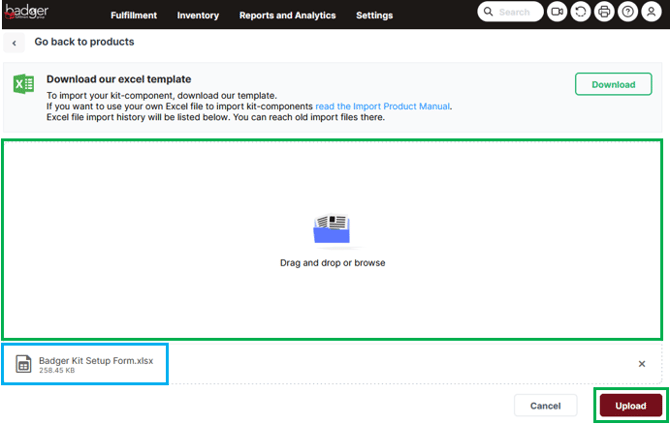The image size is (670, 424).
Task: Open the user profile icon
Action: [651, 13]
